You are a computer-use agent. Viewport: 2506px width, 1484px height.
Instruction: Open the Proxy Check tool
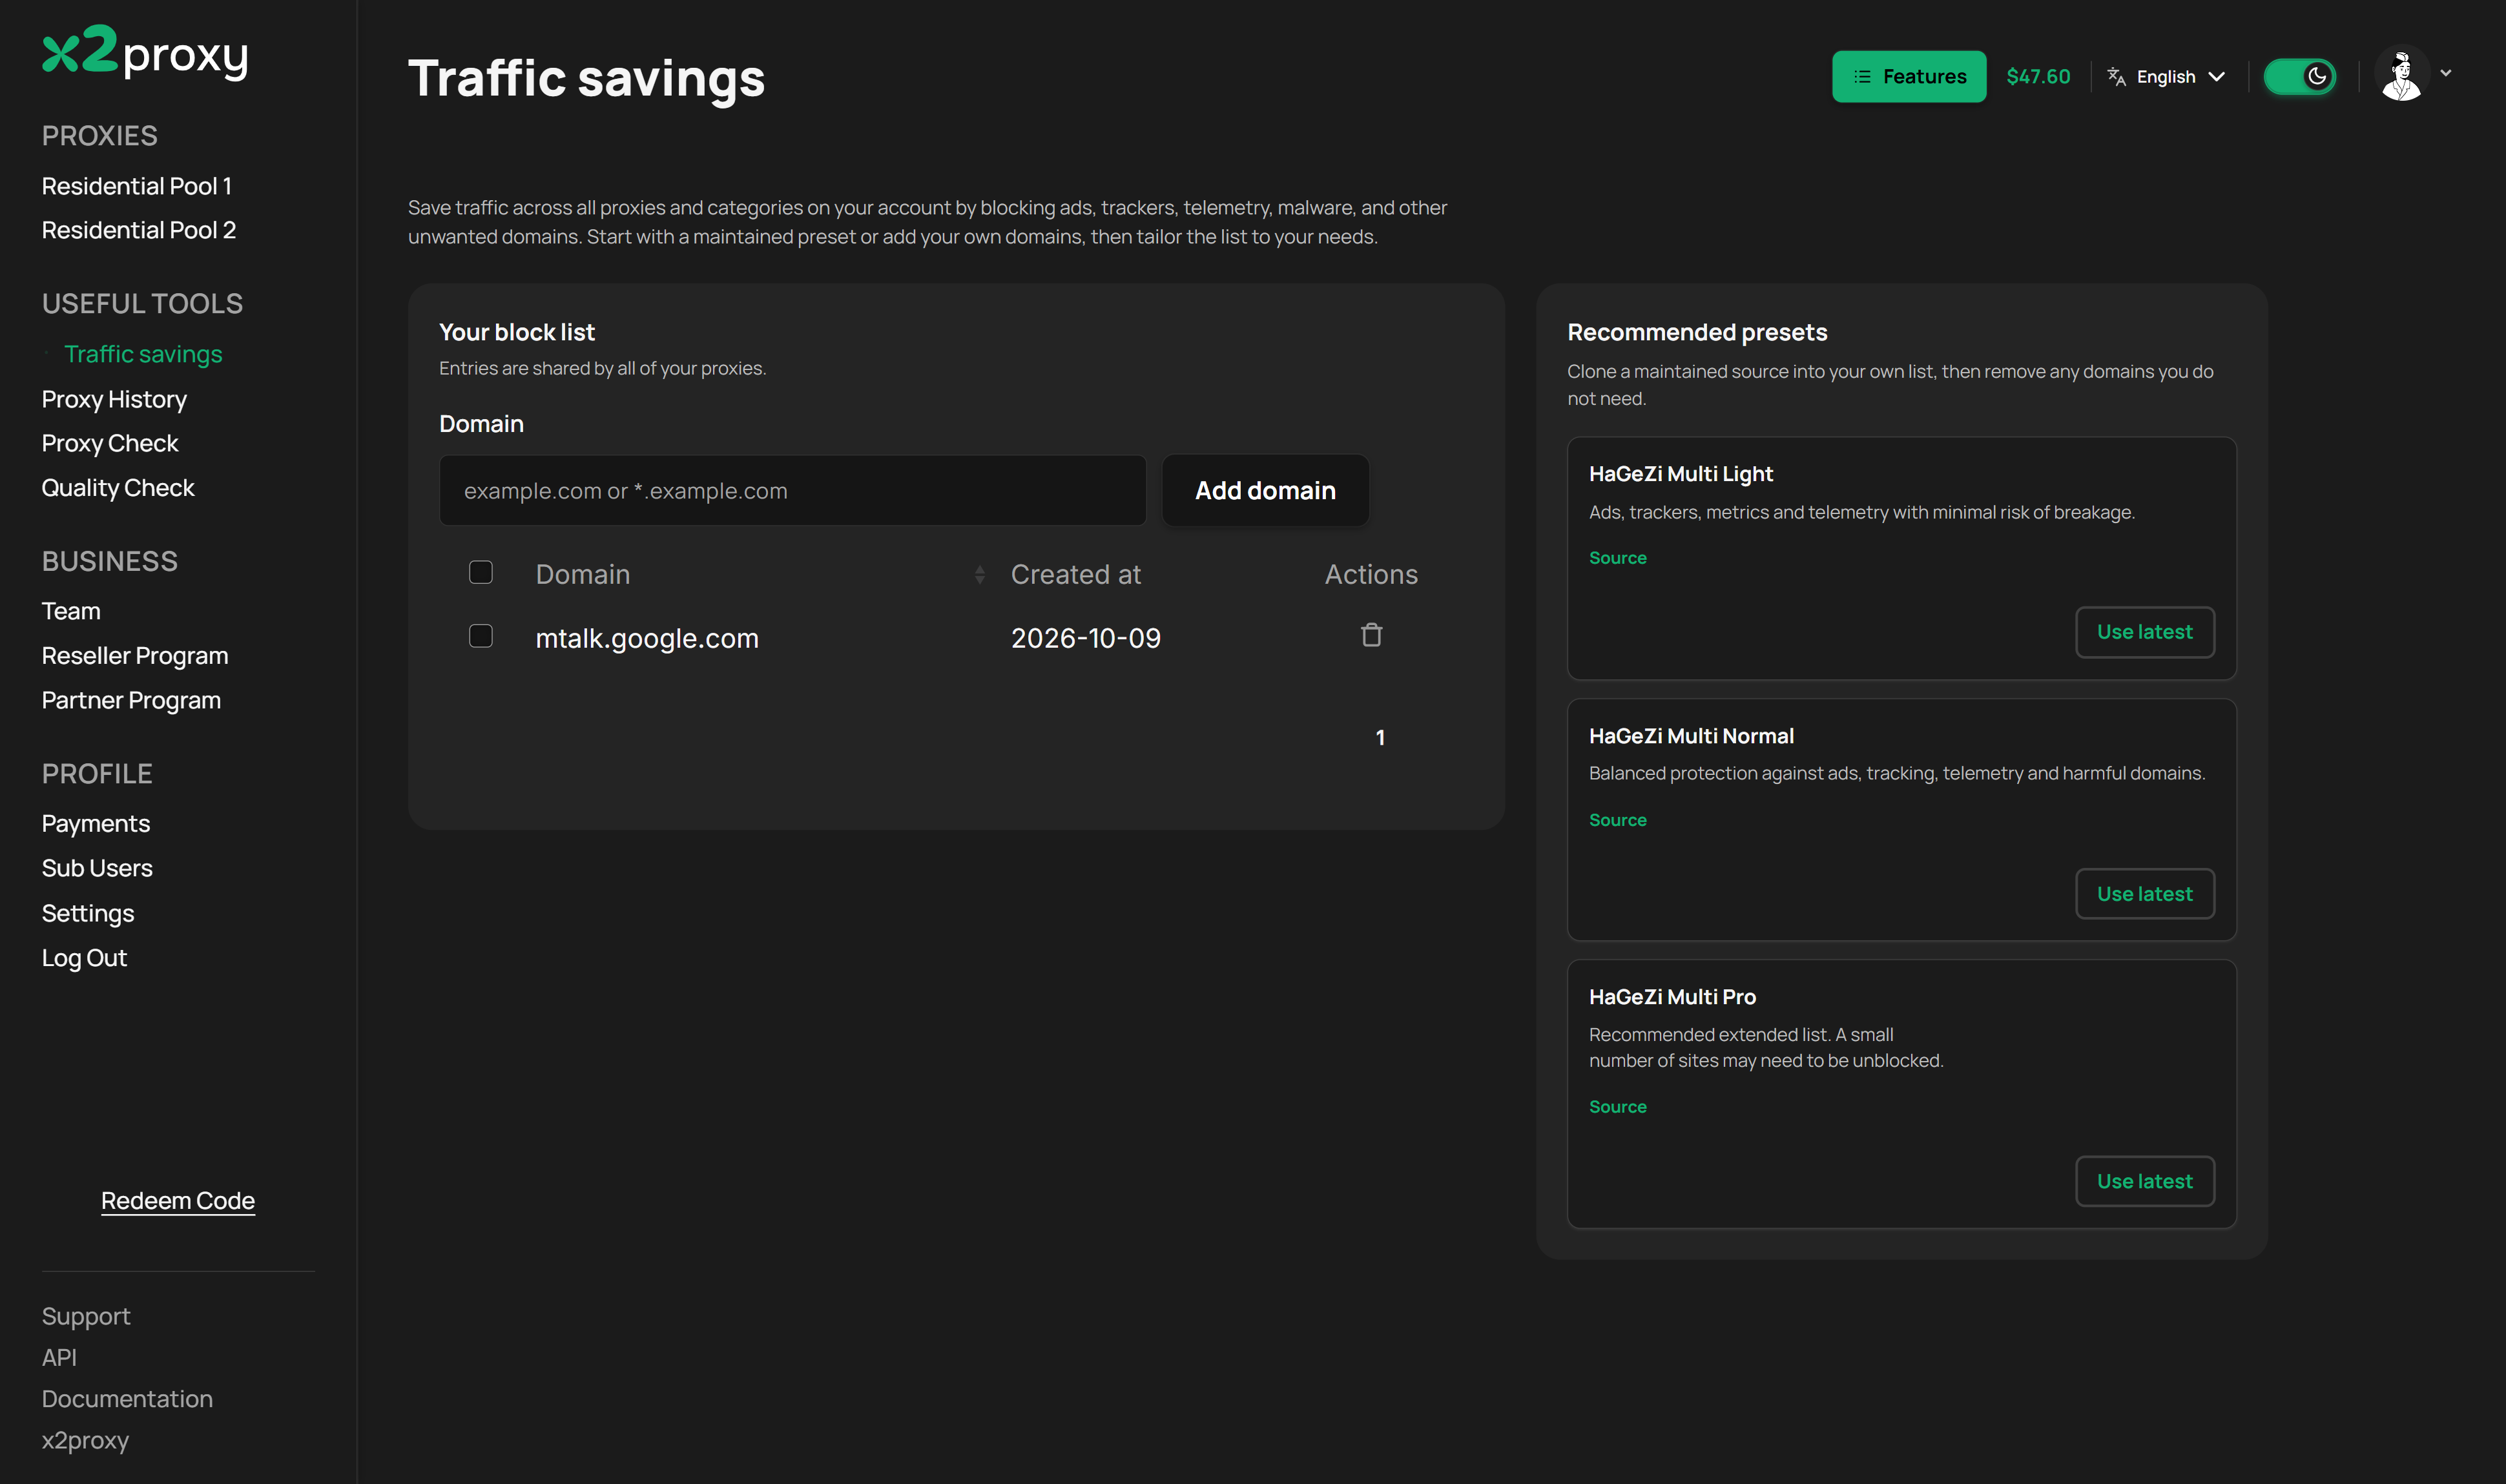(110, 443)
